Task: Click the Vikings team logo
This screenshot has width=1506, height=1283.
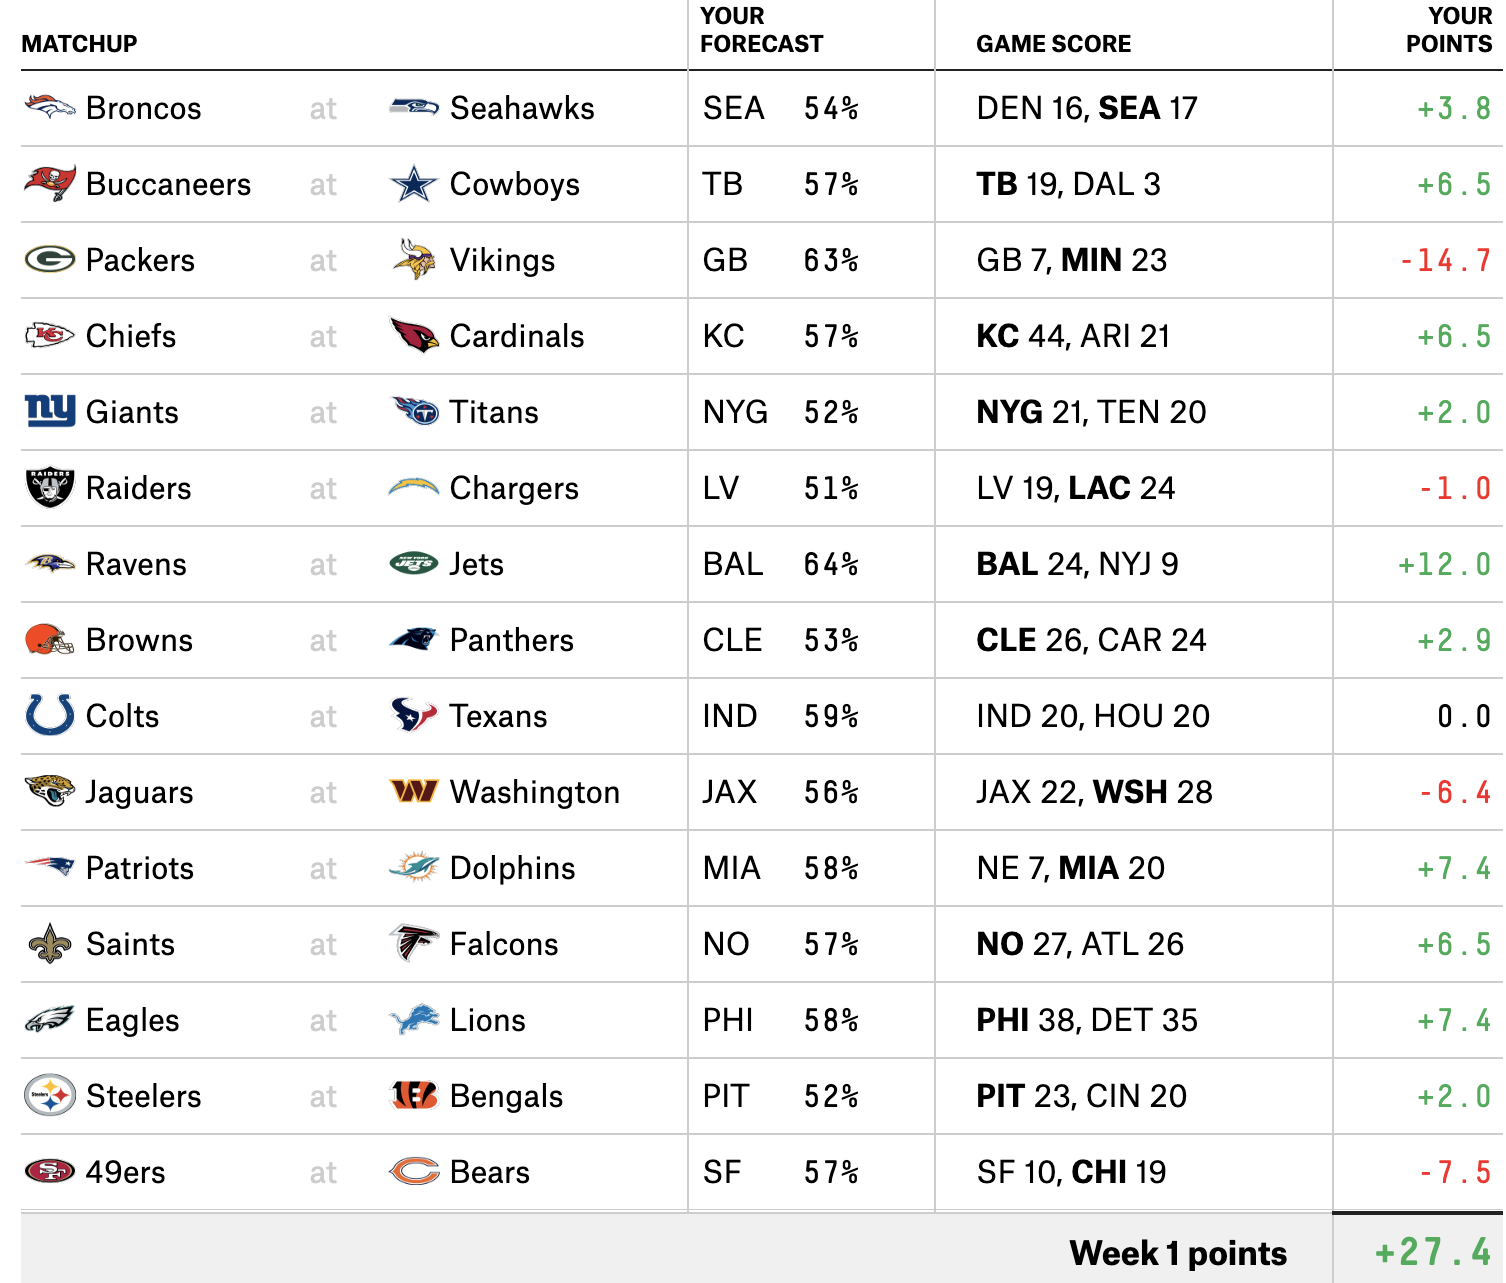Action: (x=413, y=259)
